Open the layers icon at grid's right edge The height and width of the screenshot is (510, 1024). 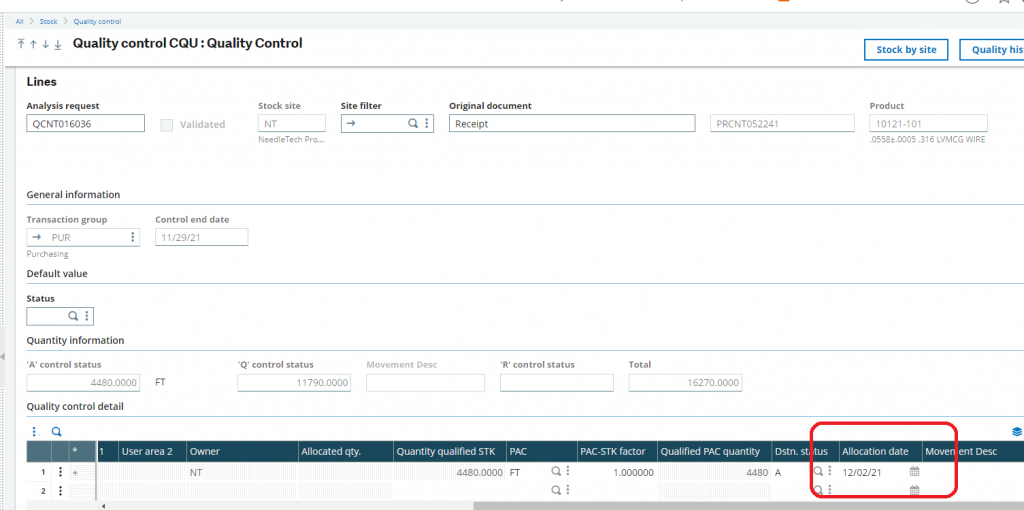tap(1017, 432)
